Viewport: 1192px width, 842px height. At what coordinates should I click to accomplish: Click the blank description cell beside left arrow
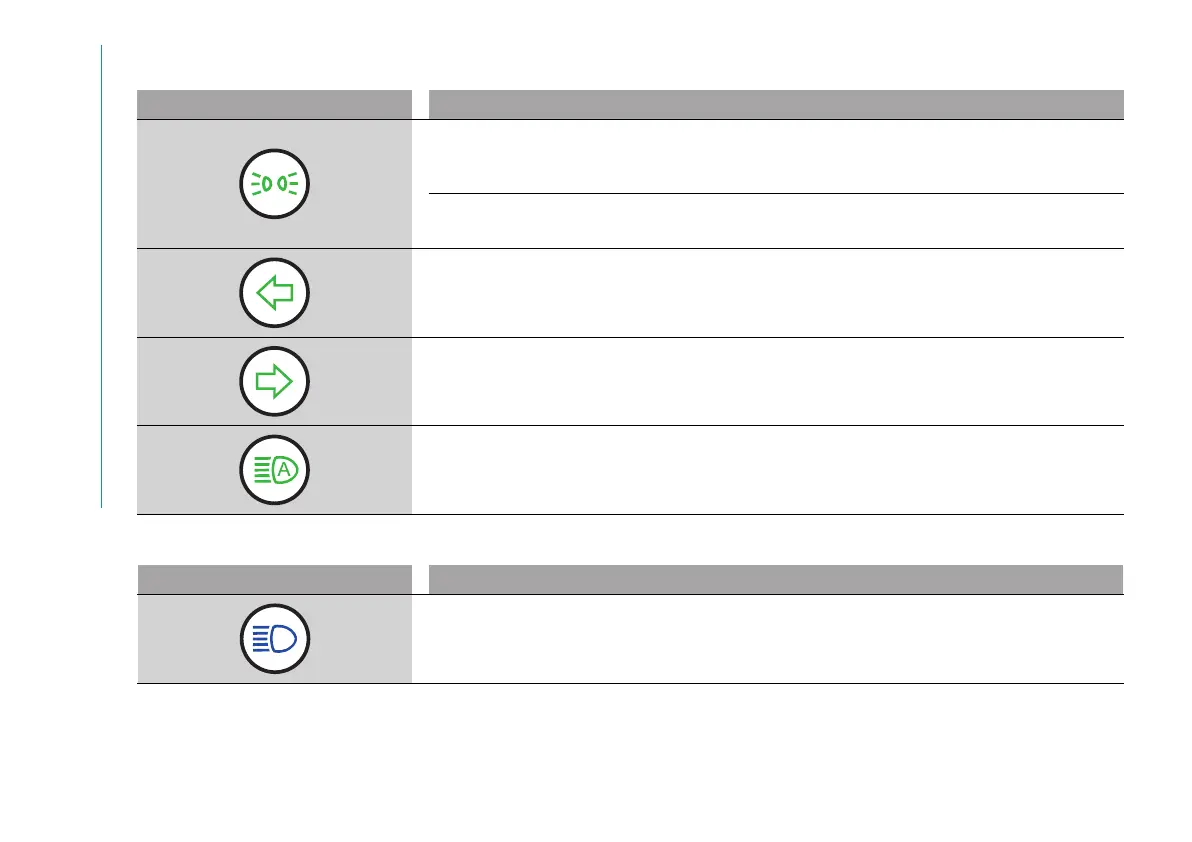click(x=775, y=293)
